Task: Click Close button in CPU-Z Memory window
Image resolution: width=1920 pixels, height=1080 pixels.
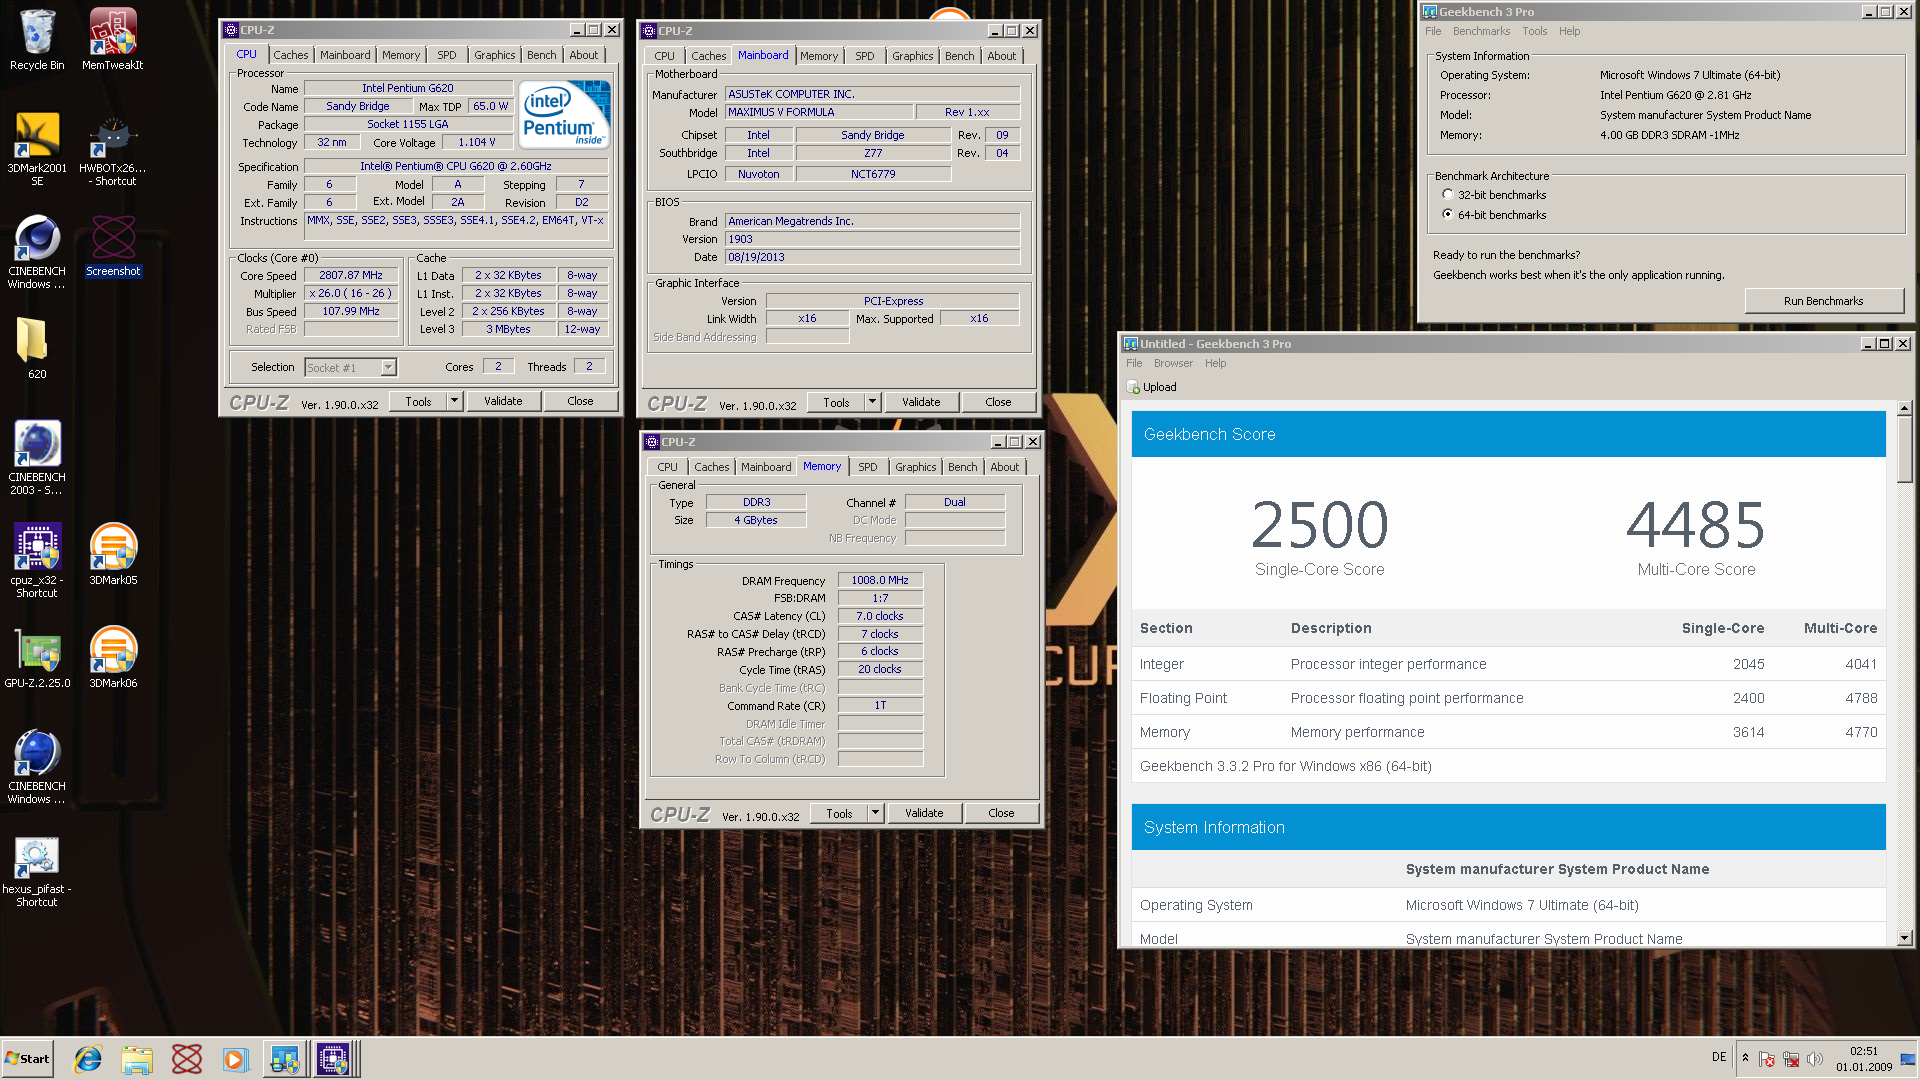Action: click(x=1001, y=814)
